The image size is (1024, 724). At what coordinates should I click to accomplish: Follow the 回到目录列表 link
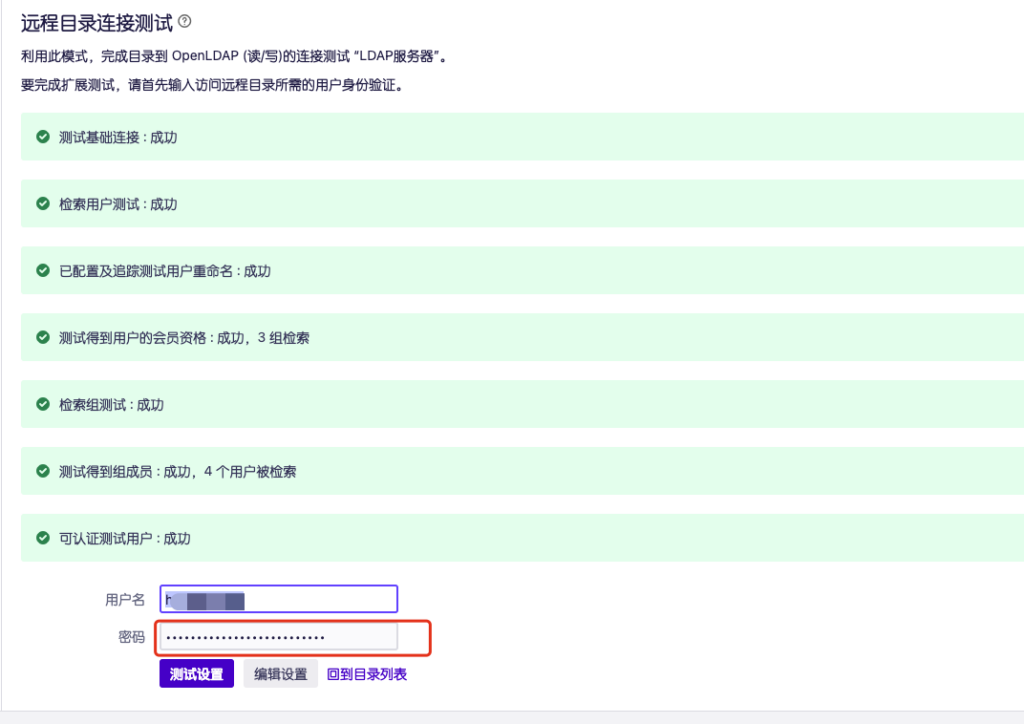[x=367, y=674]
